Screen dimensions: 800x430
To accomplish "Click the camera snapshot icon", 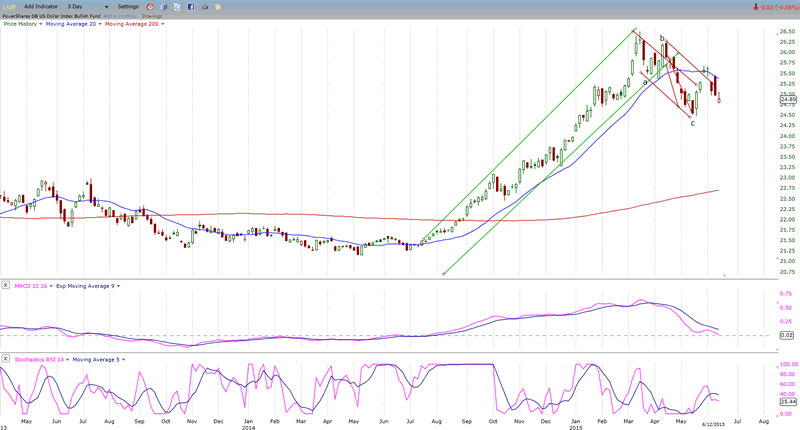I will coord(205,6).
